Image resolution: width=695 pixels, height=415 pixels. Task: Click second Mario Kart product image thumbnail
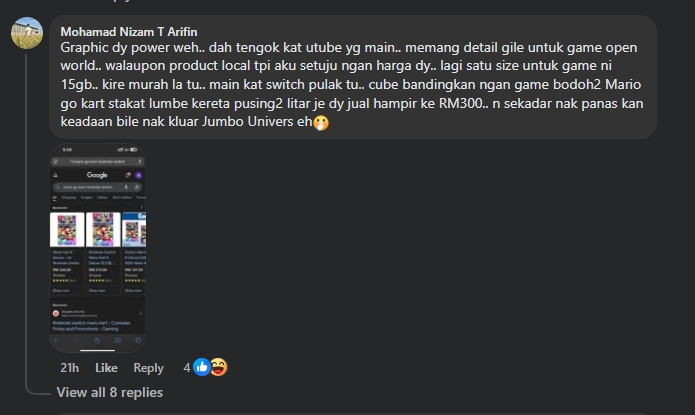(103, 230)
